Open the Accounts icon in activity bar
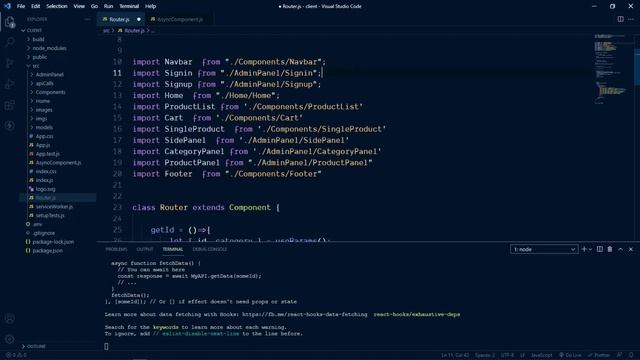Viewport: 640px width, 360px height. coord(9,318)
